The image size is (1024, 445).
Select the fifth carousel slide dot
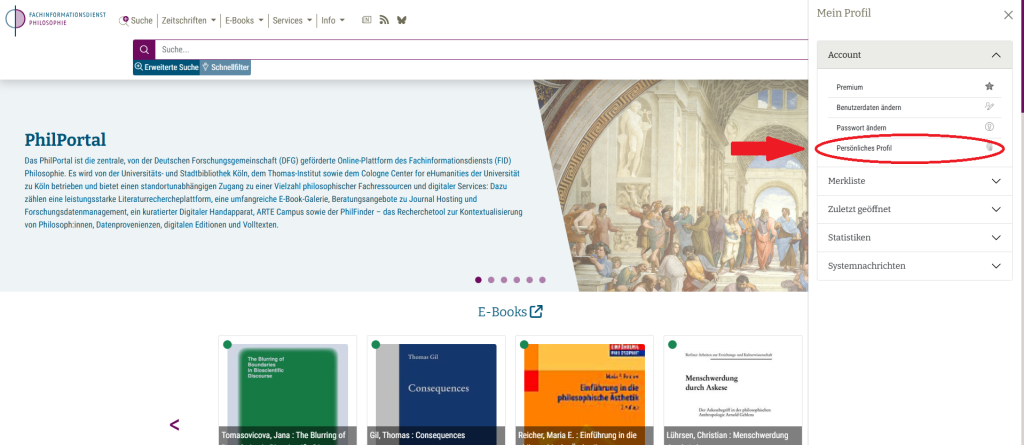point(530,280)
